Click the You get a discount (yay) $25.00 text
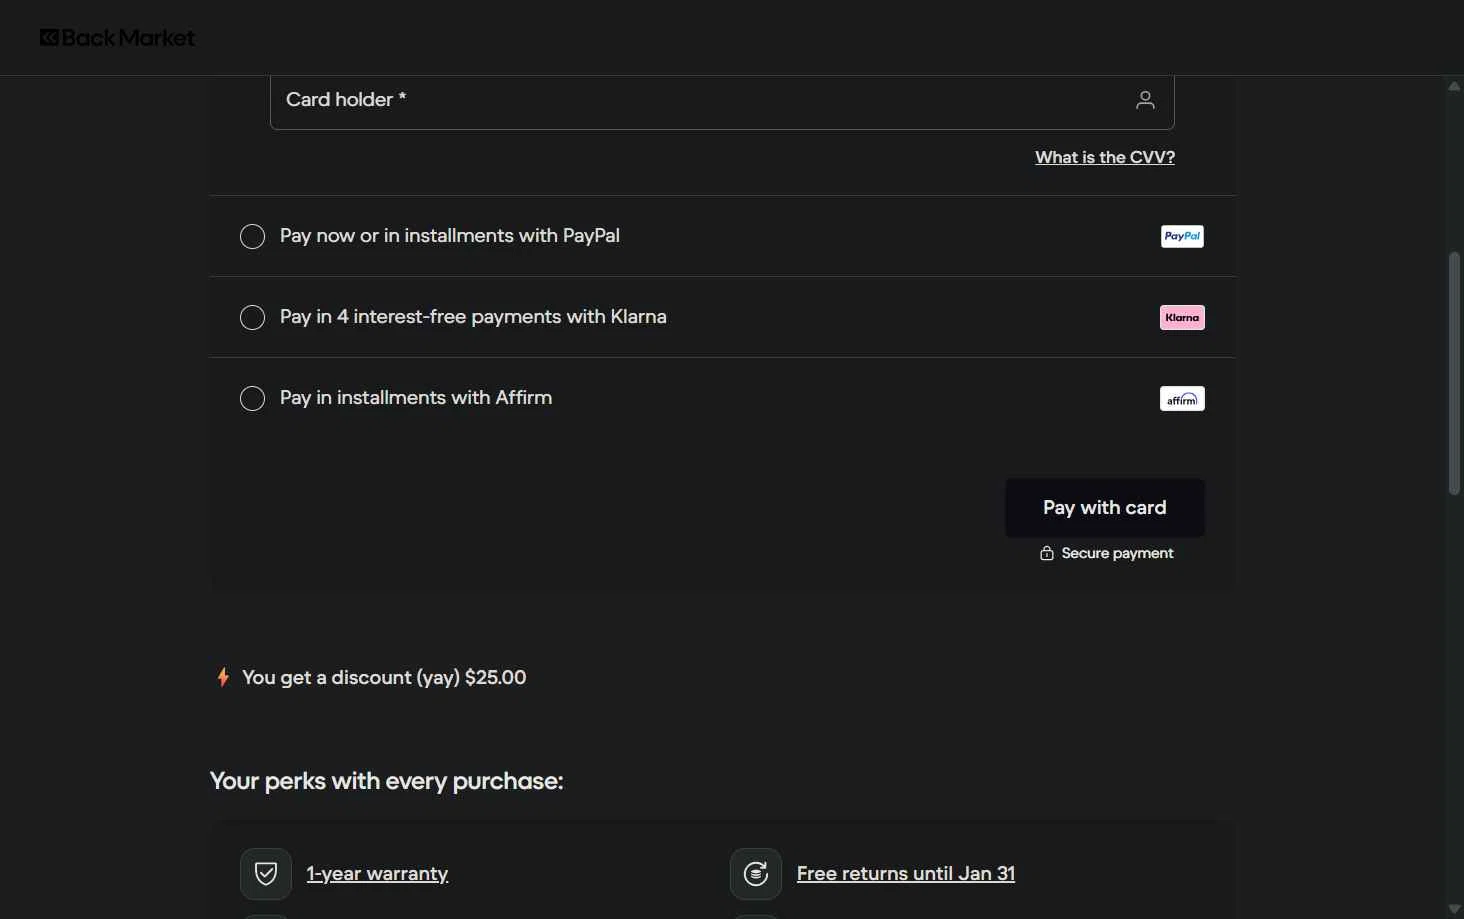Screen dimensions: 1464x919 pyautogui.click(x=384, y=678)
